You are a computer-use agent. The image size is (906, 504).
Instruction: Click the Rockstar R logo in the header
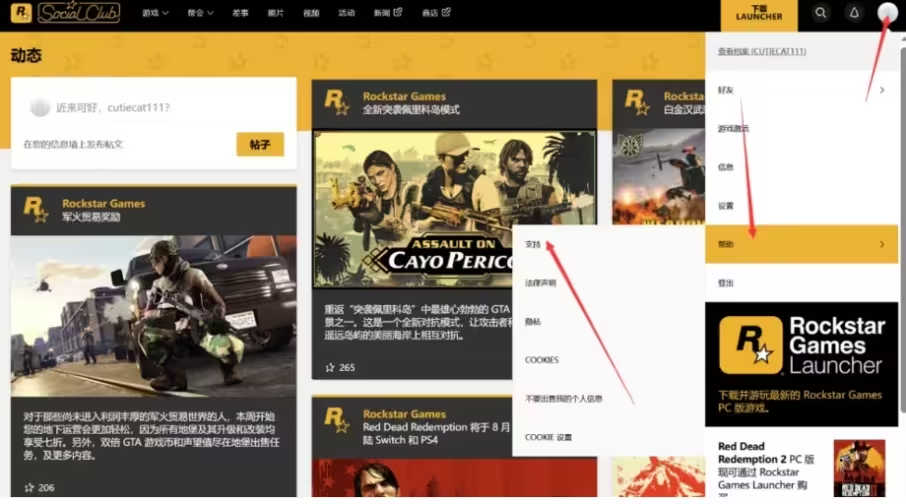tap(21, 13)
